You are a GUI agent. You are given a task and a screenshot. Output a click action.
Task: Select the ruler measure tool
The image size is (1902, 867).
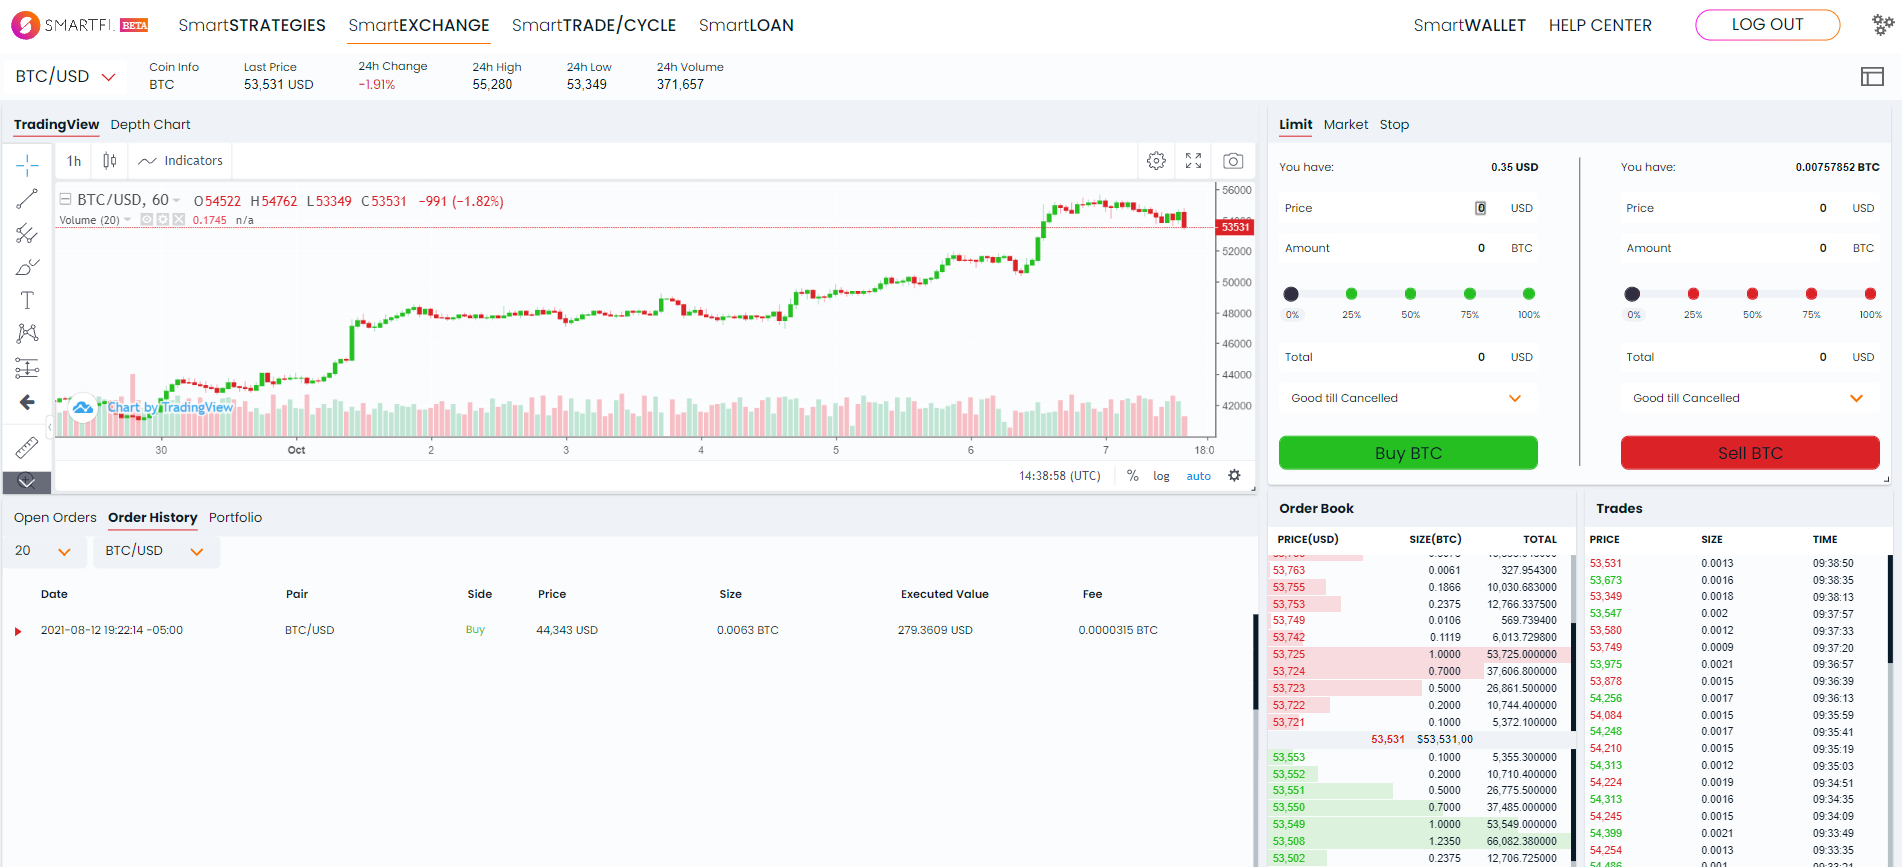[27, 447]
